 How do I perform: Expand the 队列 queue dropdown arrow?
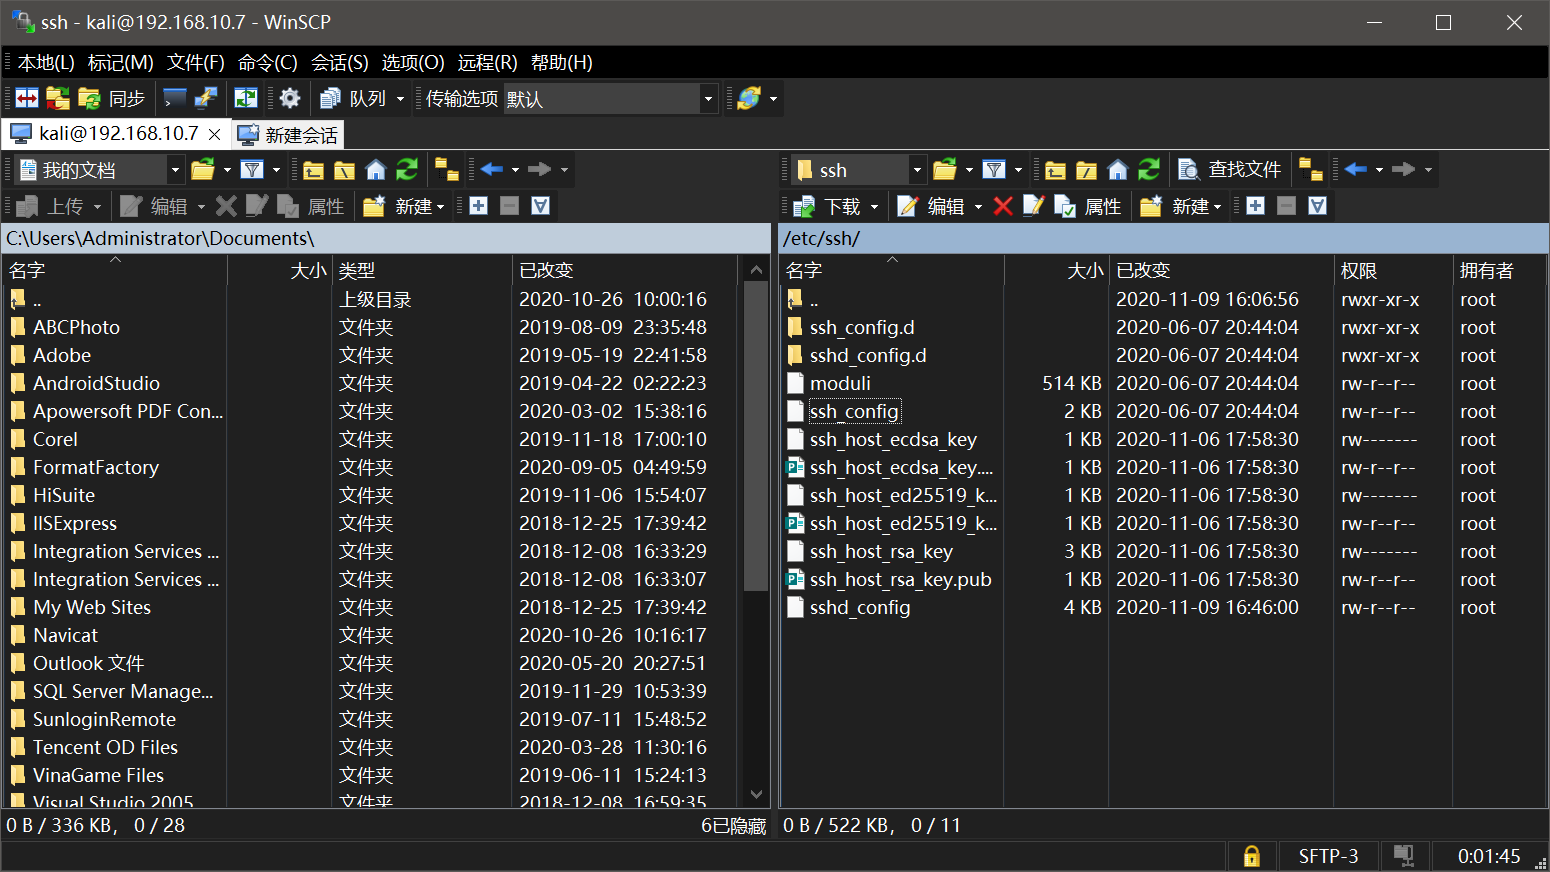[x=400, y=98]
